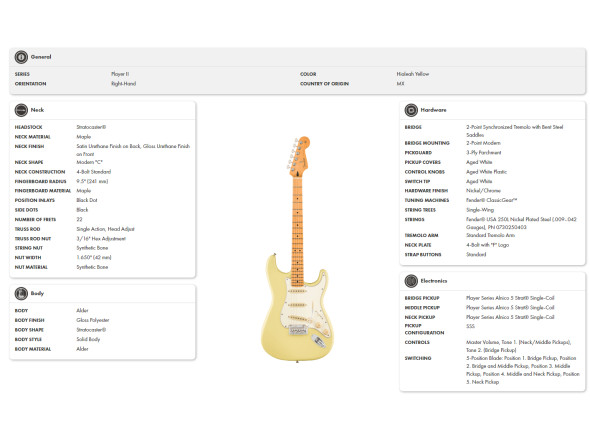Image resolution: width=590 pixels, height=434 pixels.
Task: Select the '2-Point Modern' bridge mounting value
Action: 484,143
